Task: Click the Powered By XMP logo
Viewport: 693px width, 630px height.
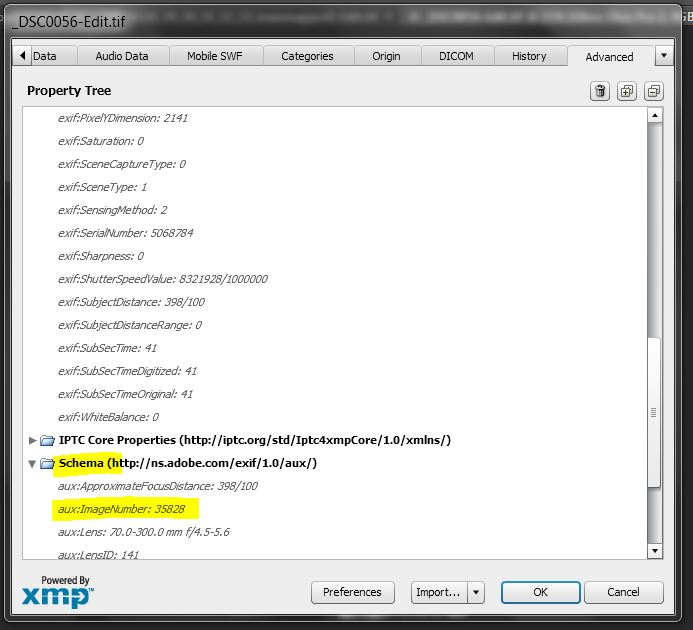Action: click(57, 592)
